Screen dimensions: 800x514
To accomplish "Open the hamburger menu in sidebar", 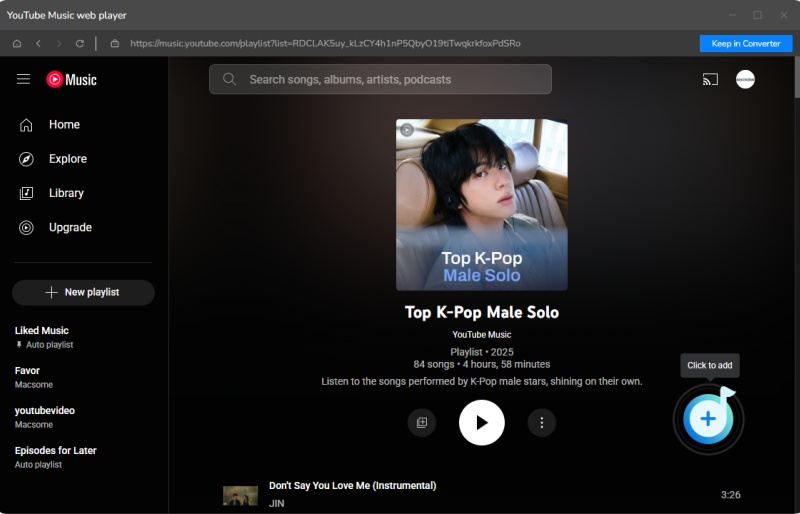I will pos(23,79).
